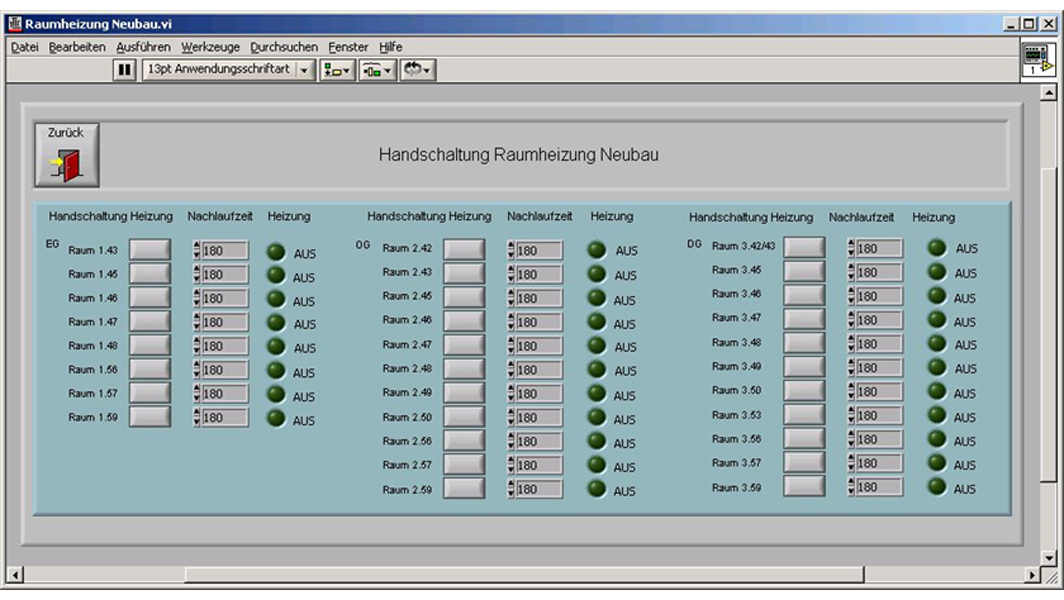This screenshot has width=1064, height=600.
Task: Click Nachlaufzeit value field for Raum 3.50
Action: pos(878,392)
